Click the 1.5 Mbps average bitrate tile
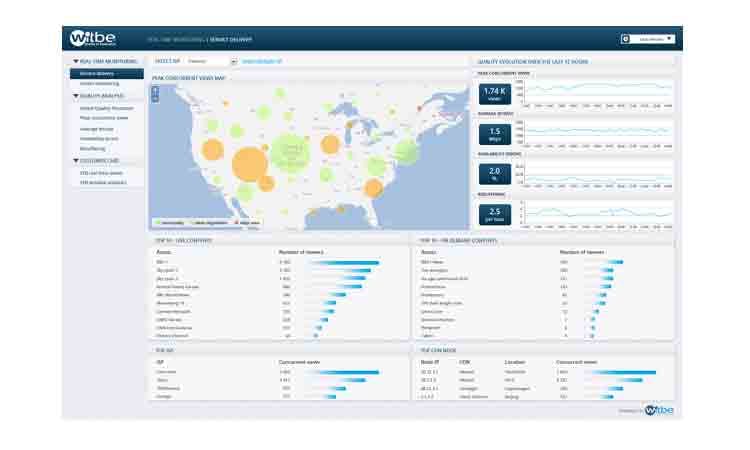 [495, 134]
